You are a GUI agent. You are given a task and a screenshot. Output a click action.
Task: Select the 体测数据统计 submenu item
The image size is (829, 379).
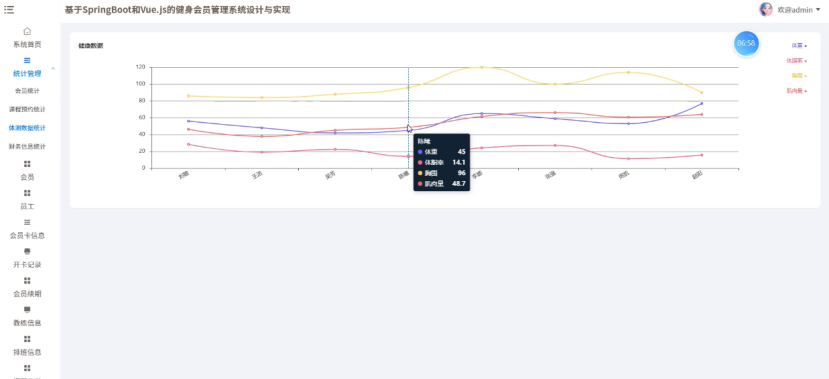[x=27, y=128]
